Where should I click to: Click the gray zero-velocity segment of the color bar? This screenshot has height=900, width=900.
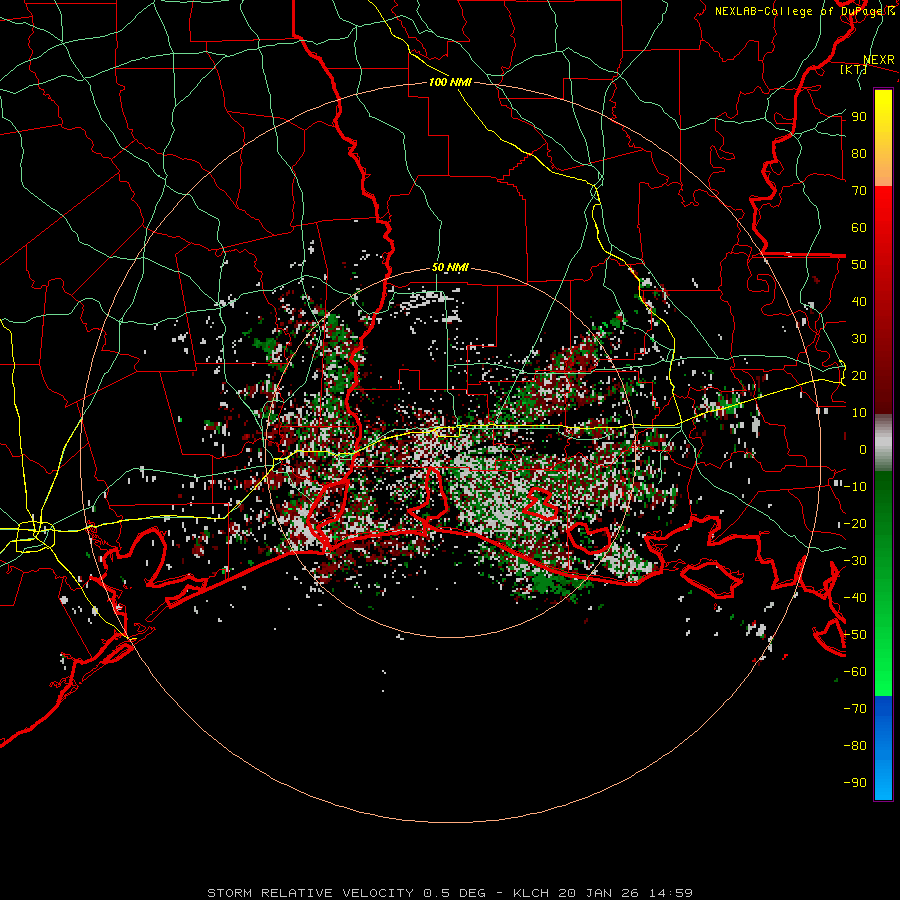click(883, 443)
